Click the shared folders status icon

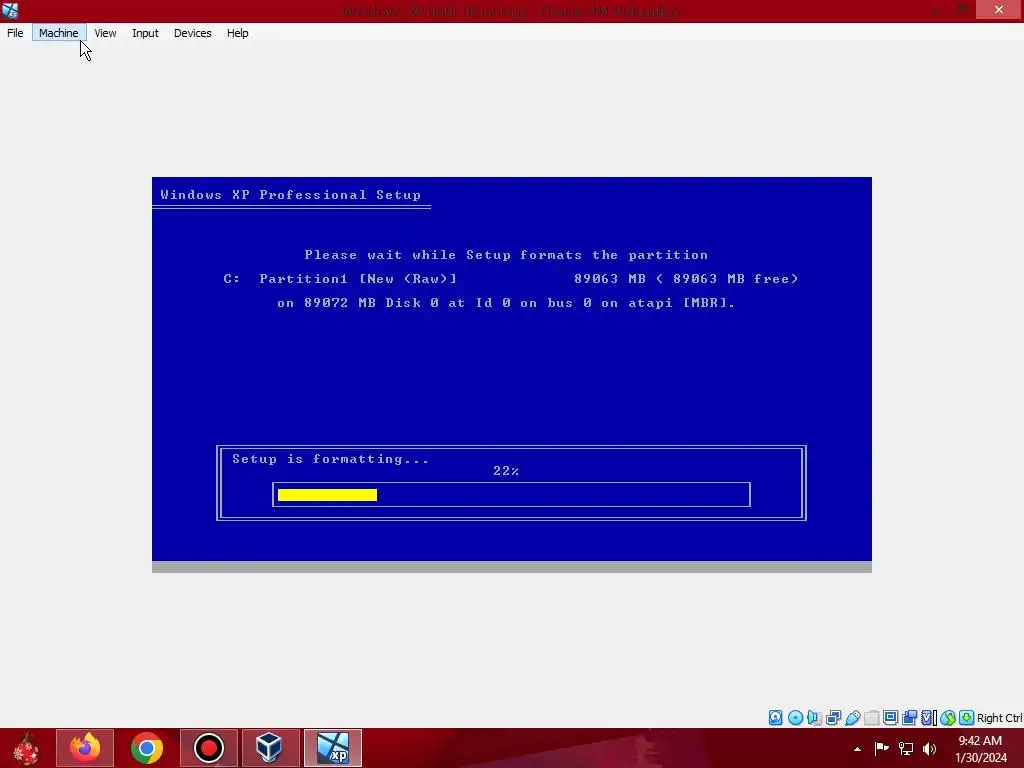tap(871, 718)
